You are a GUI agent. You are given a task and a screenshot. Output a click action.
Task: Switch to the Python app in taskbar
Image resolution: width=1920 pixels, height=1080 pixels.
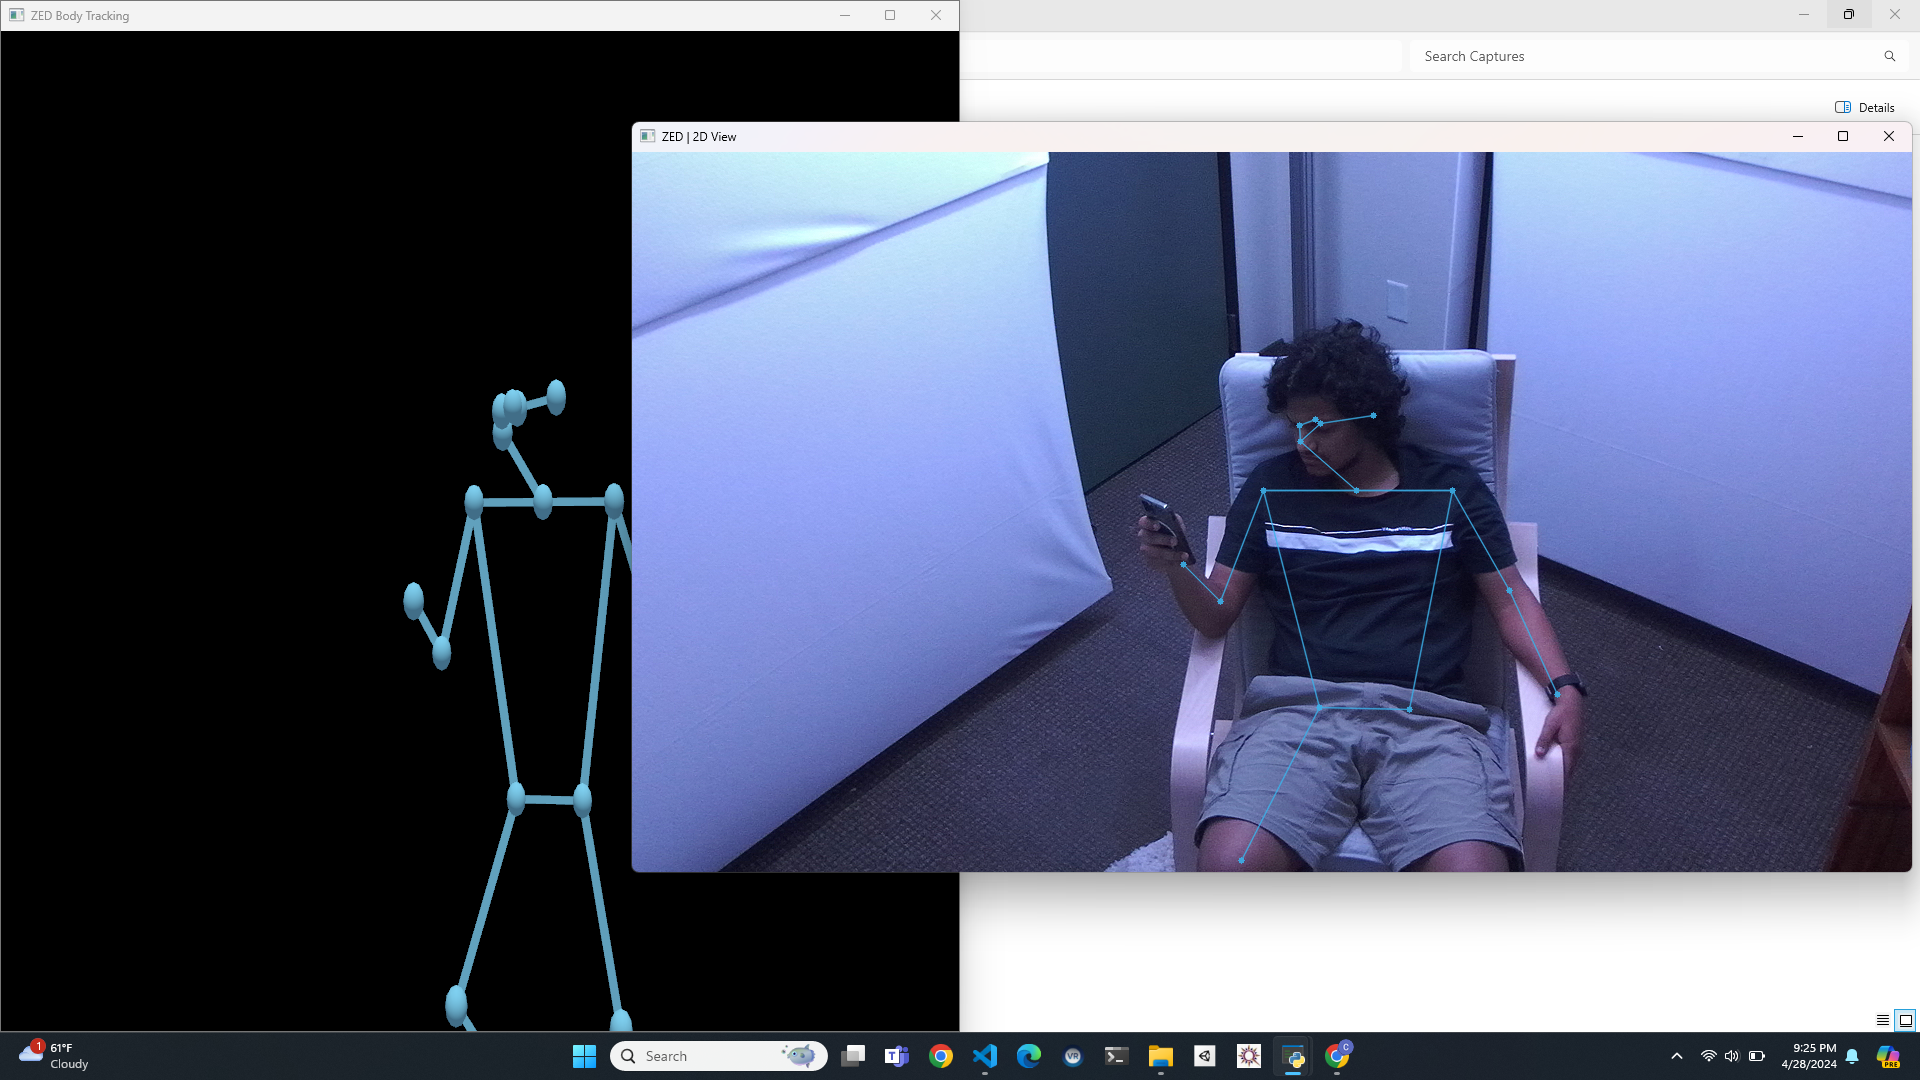pos(1293,1056)
